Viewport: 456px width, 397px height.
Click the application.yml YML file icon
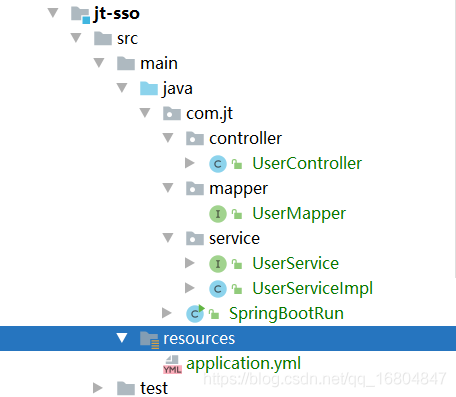[x=172, y=364]
